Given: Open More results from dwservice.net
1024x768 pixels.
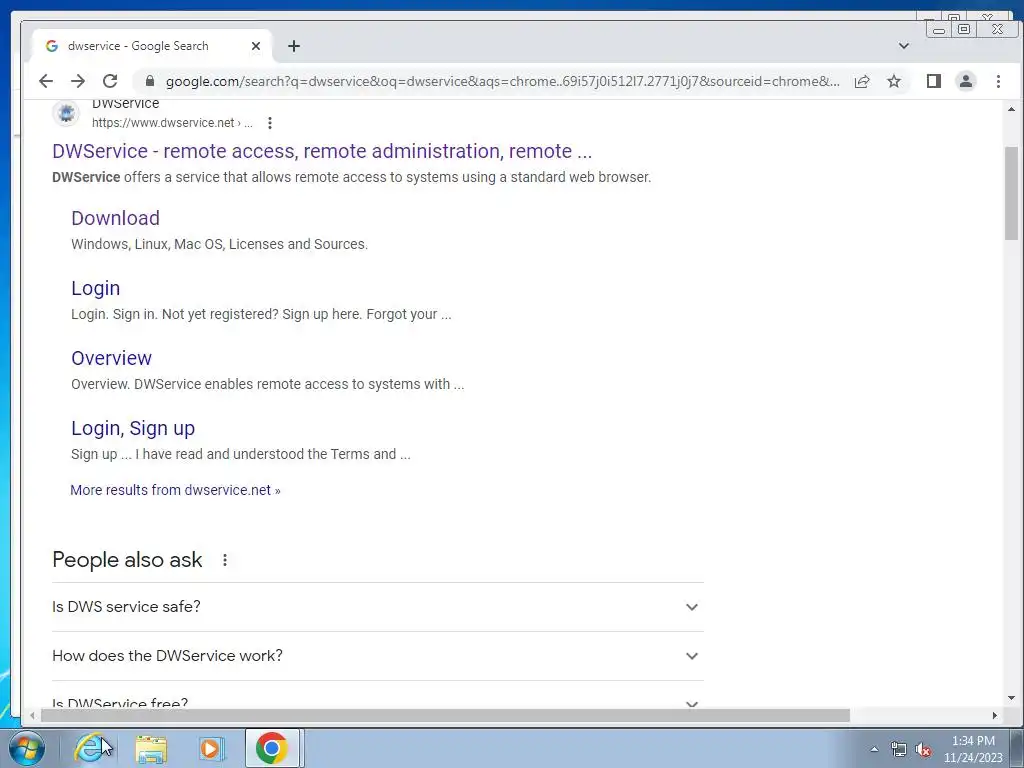Looking at the screenshot, I should pos(175,490).
